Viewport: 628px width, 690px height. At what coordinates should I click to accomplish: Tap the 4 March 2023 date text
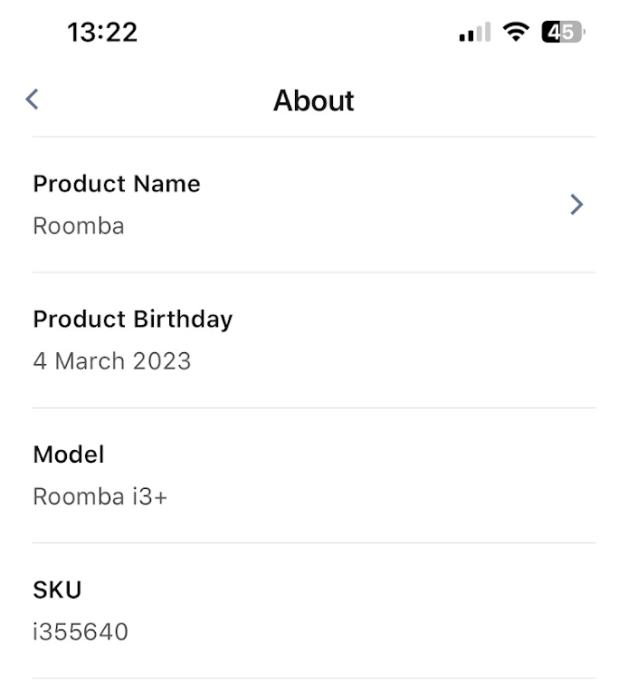click(x=111, y=361)
